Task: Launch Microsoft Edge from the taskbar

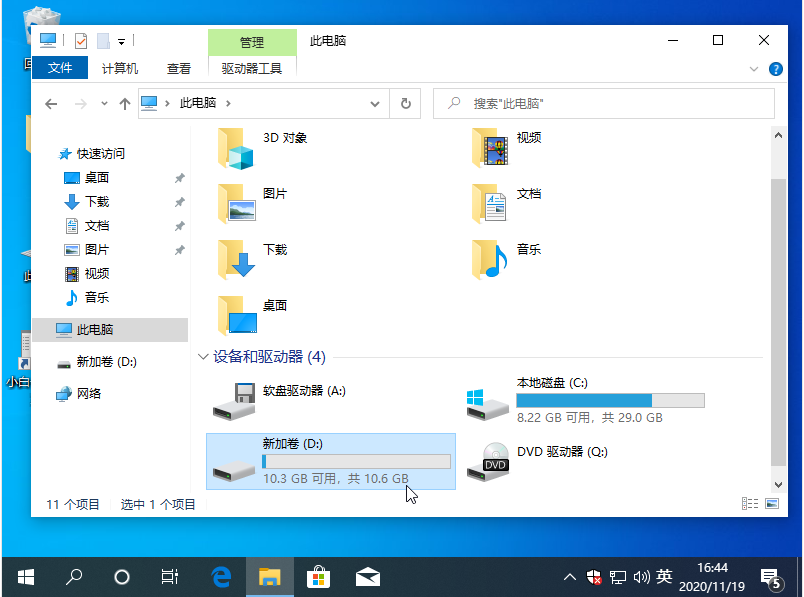Action: [221, 577]
